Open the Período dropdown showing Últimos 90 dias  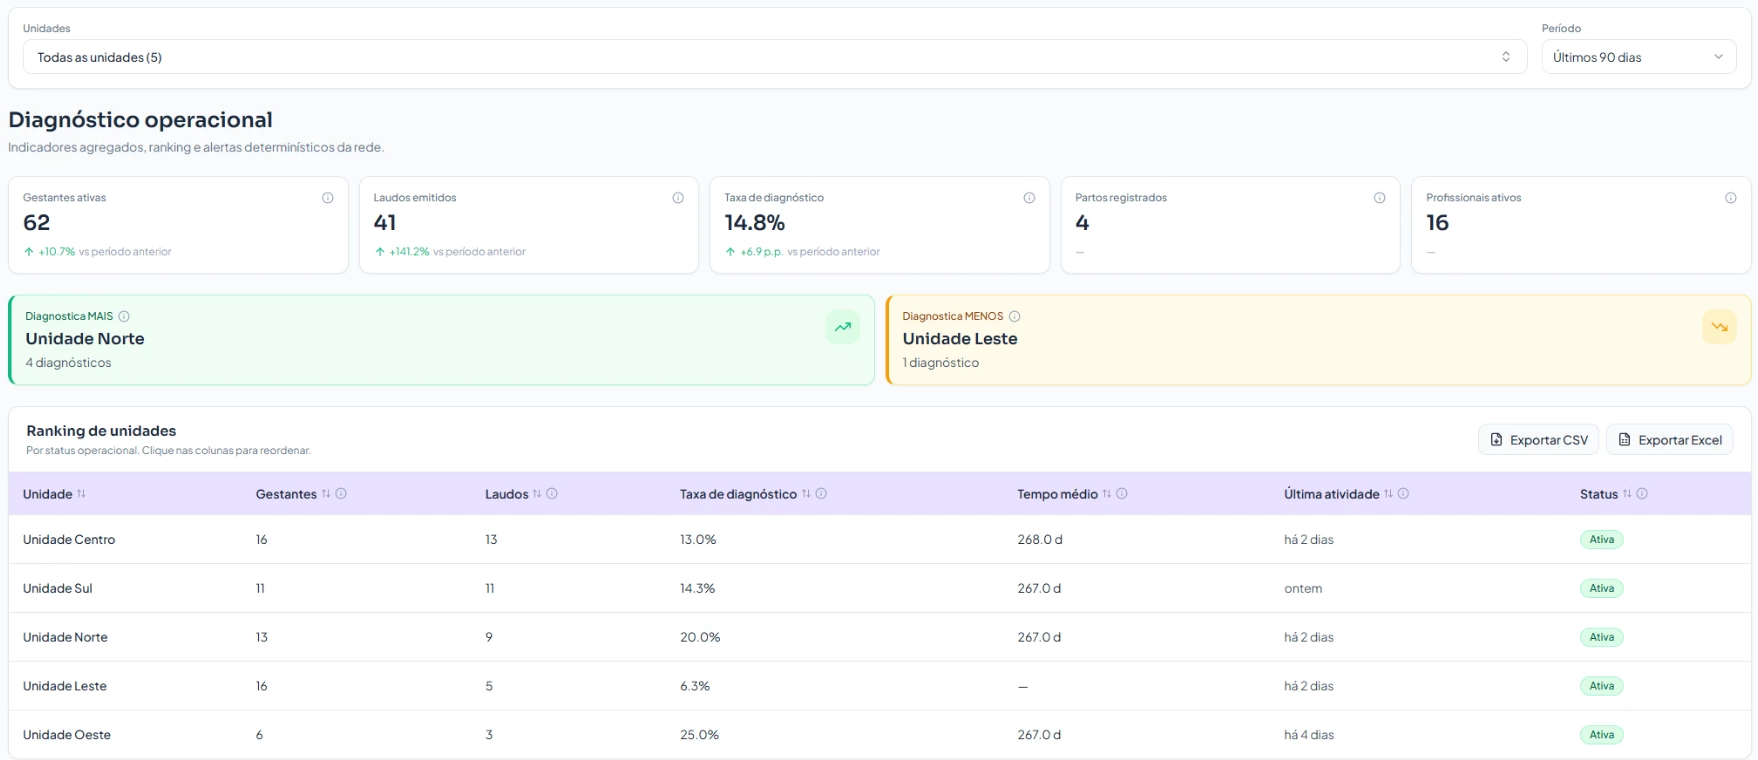coord(1638,57)
